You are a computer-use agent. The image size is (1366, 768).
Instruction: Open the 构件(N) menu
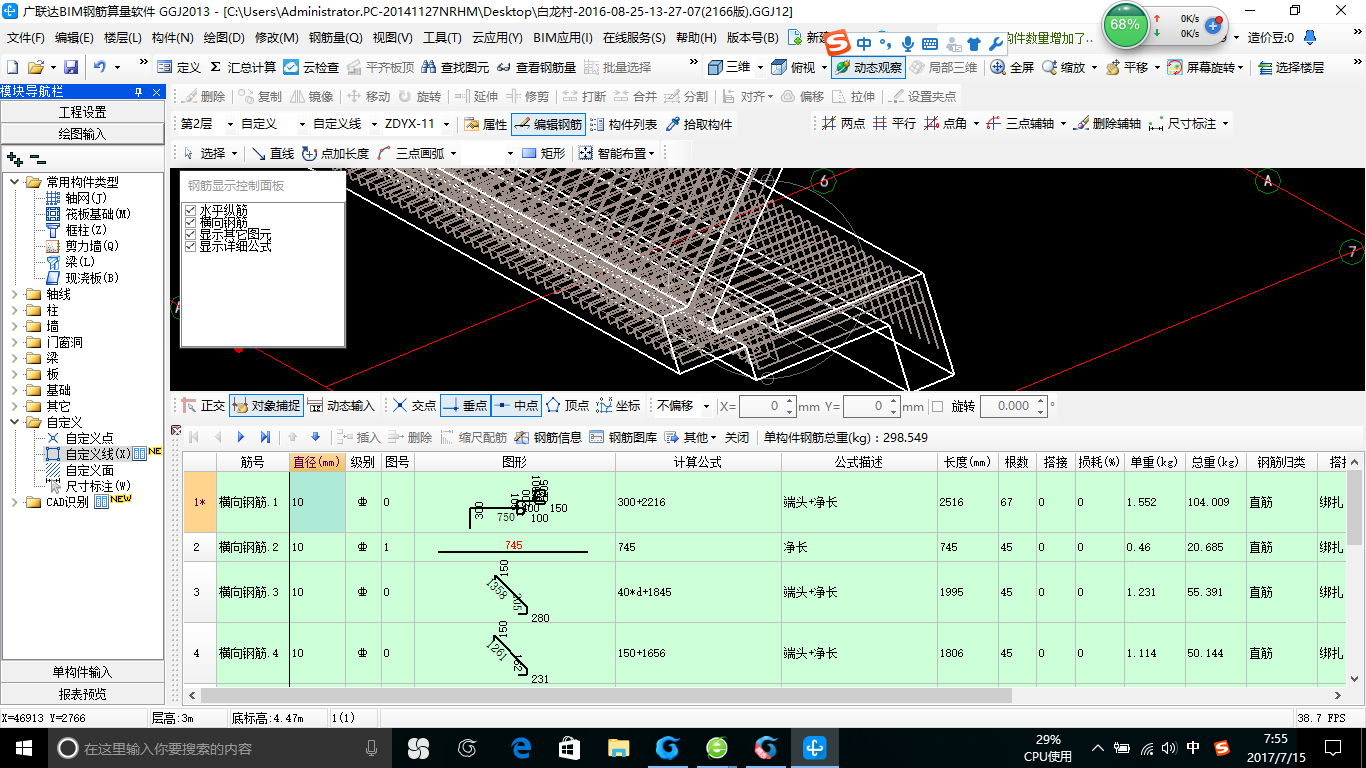click(173, 38)
